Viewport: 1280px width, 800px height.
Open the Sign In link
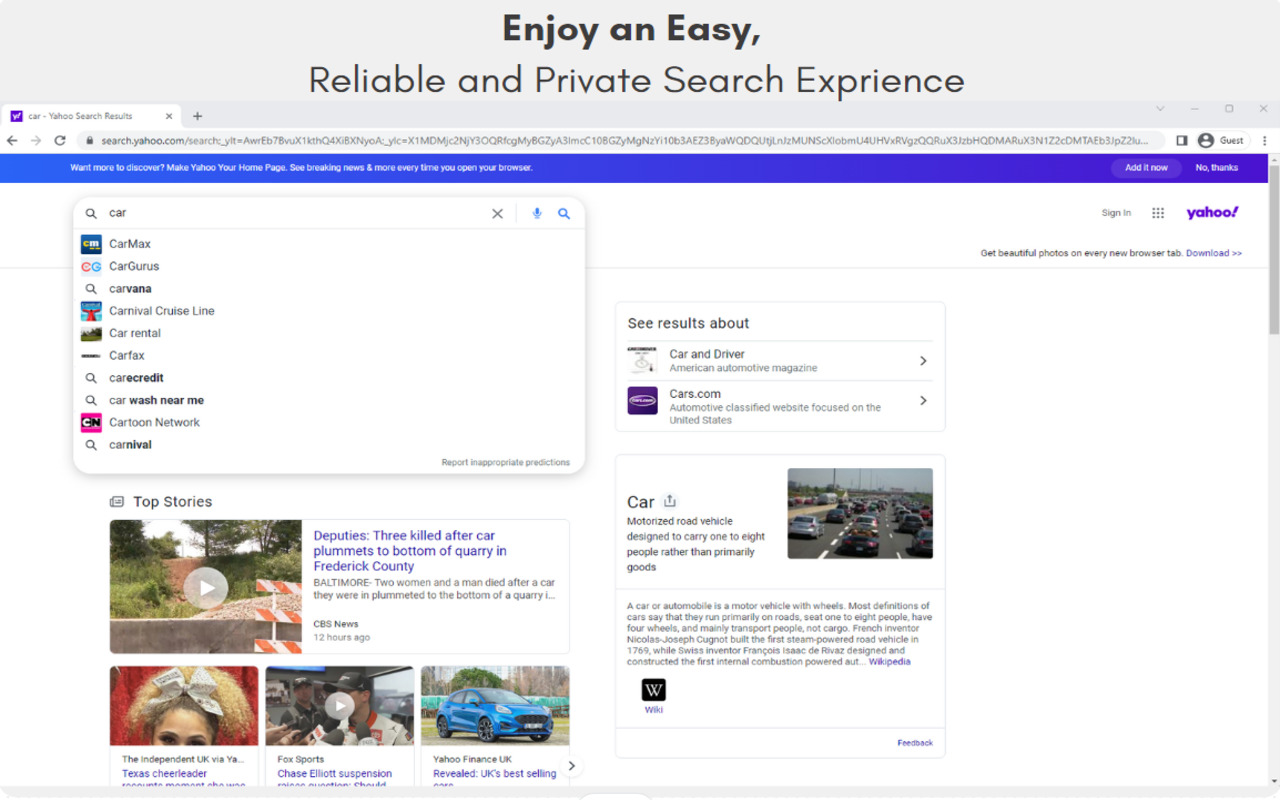coord(1116,213)
